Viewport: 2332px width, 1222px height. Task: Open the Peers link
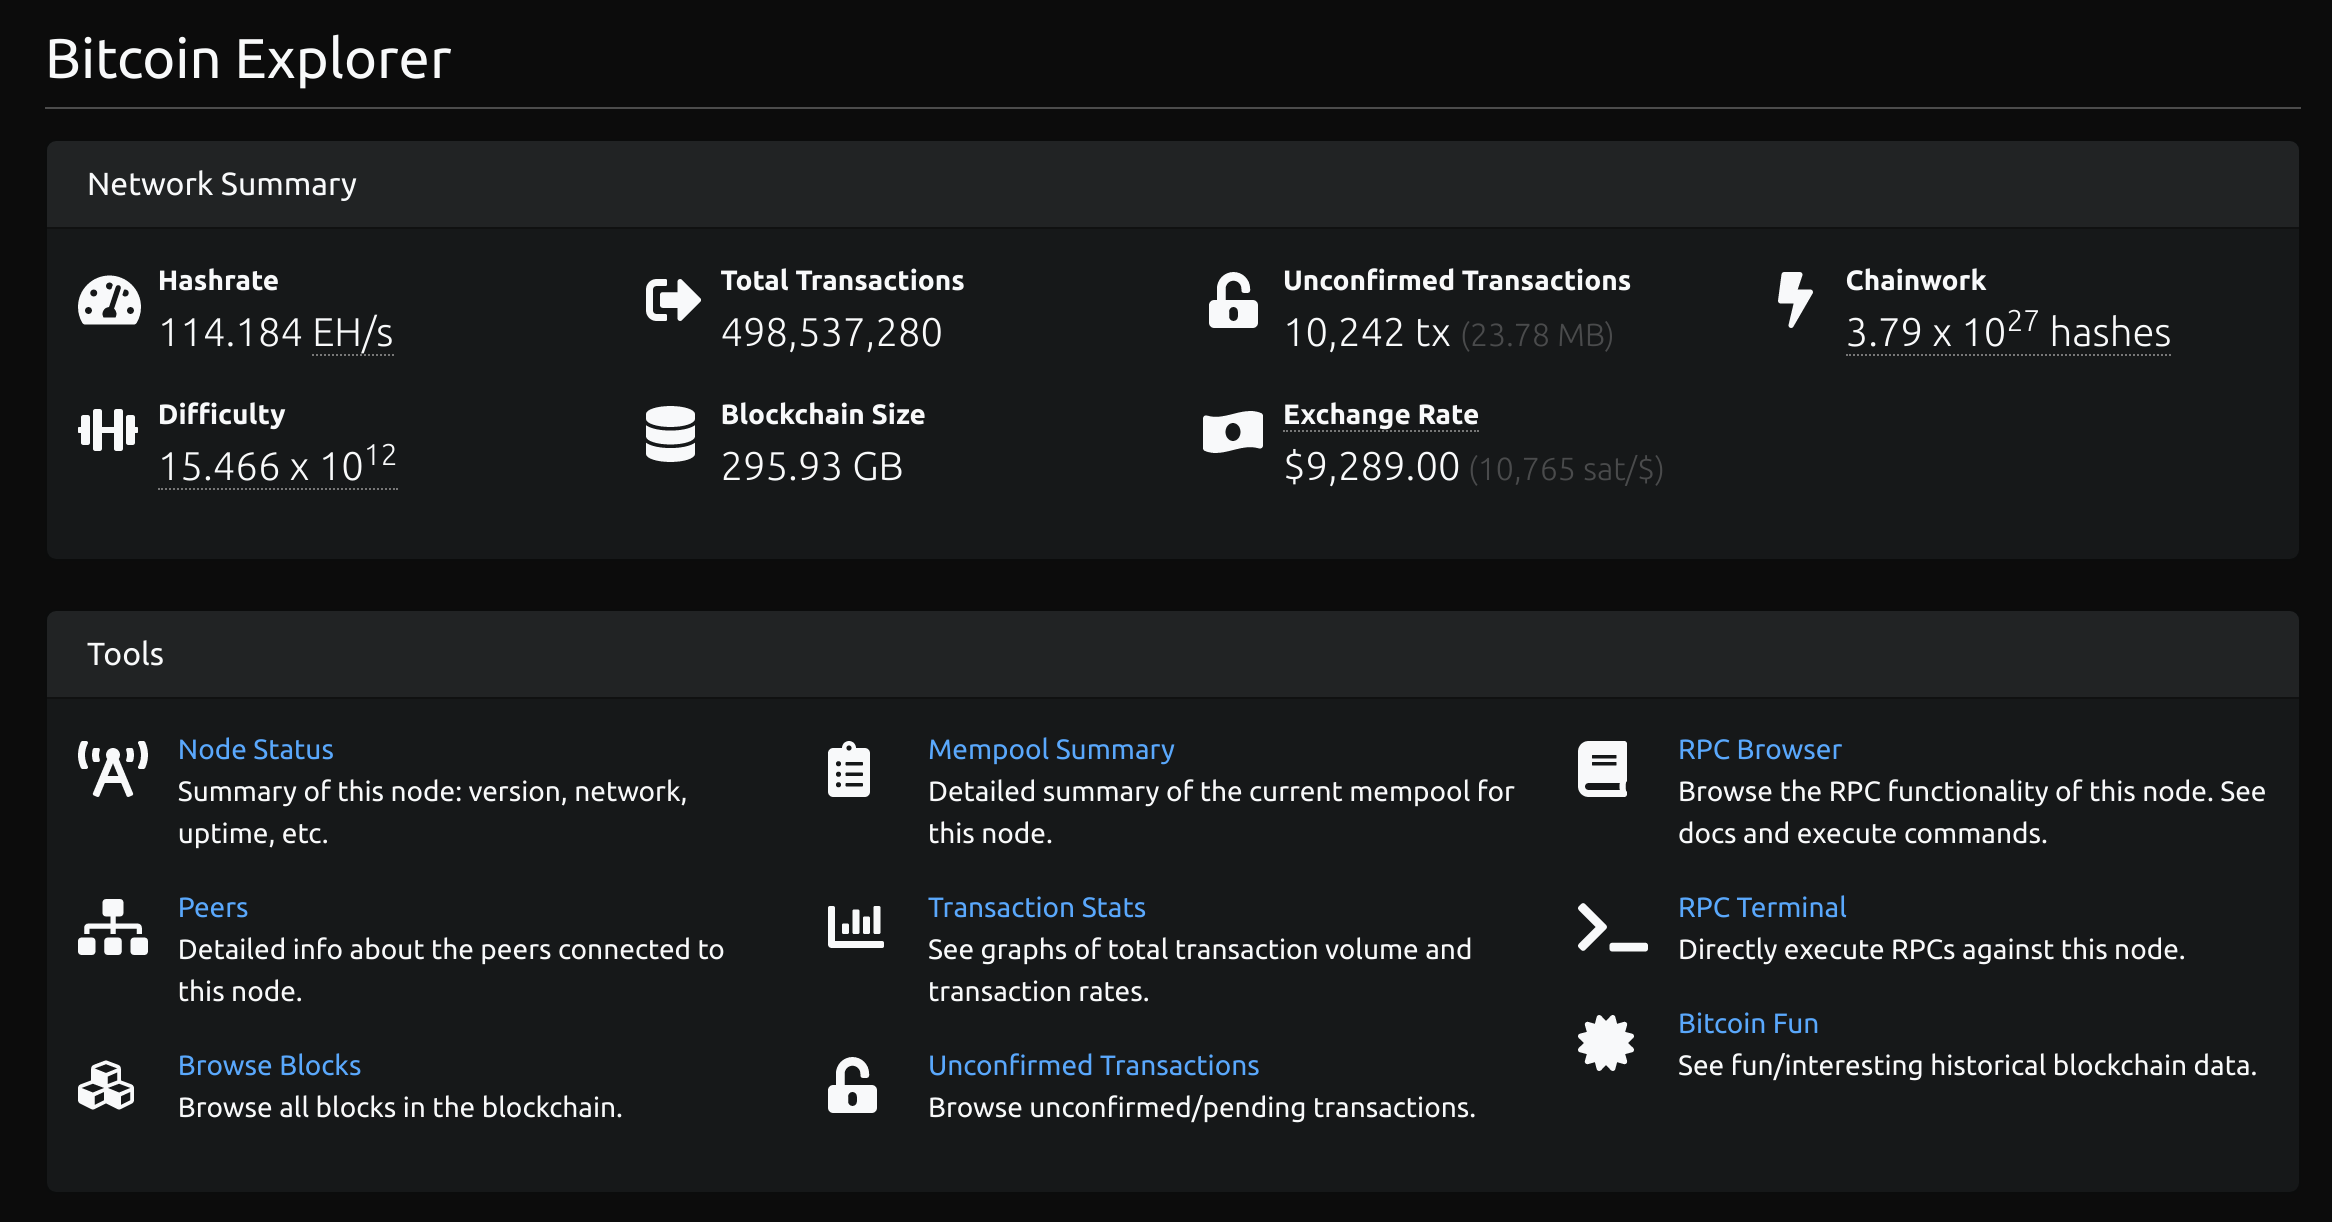213,907
